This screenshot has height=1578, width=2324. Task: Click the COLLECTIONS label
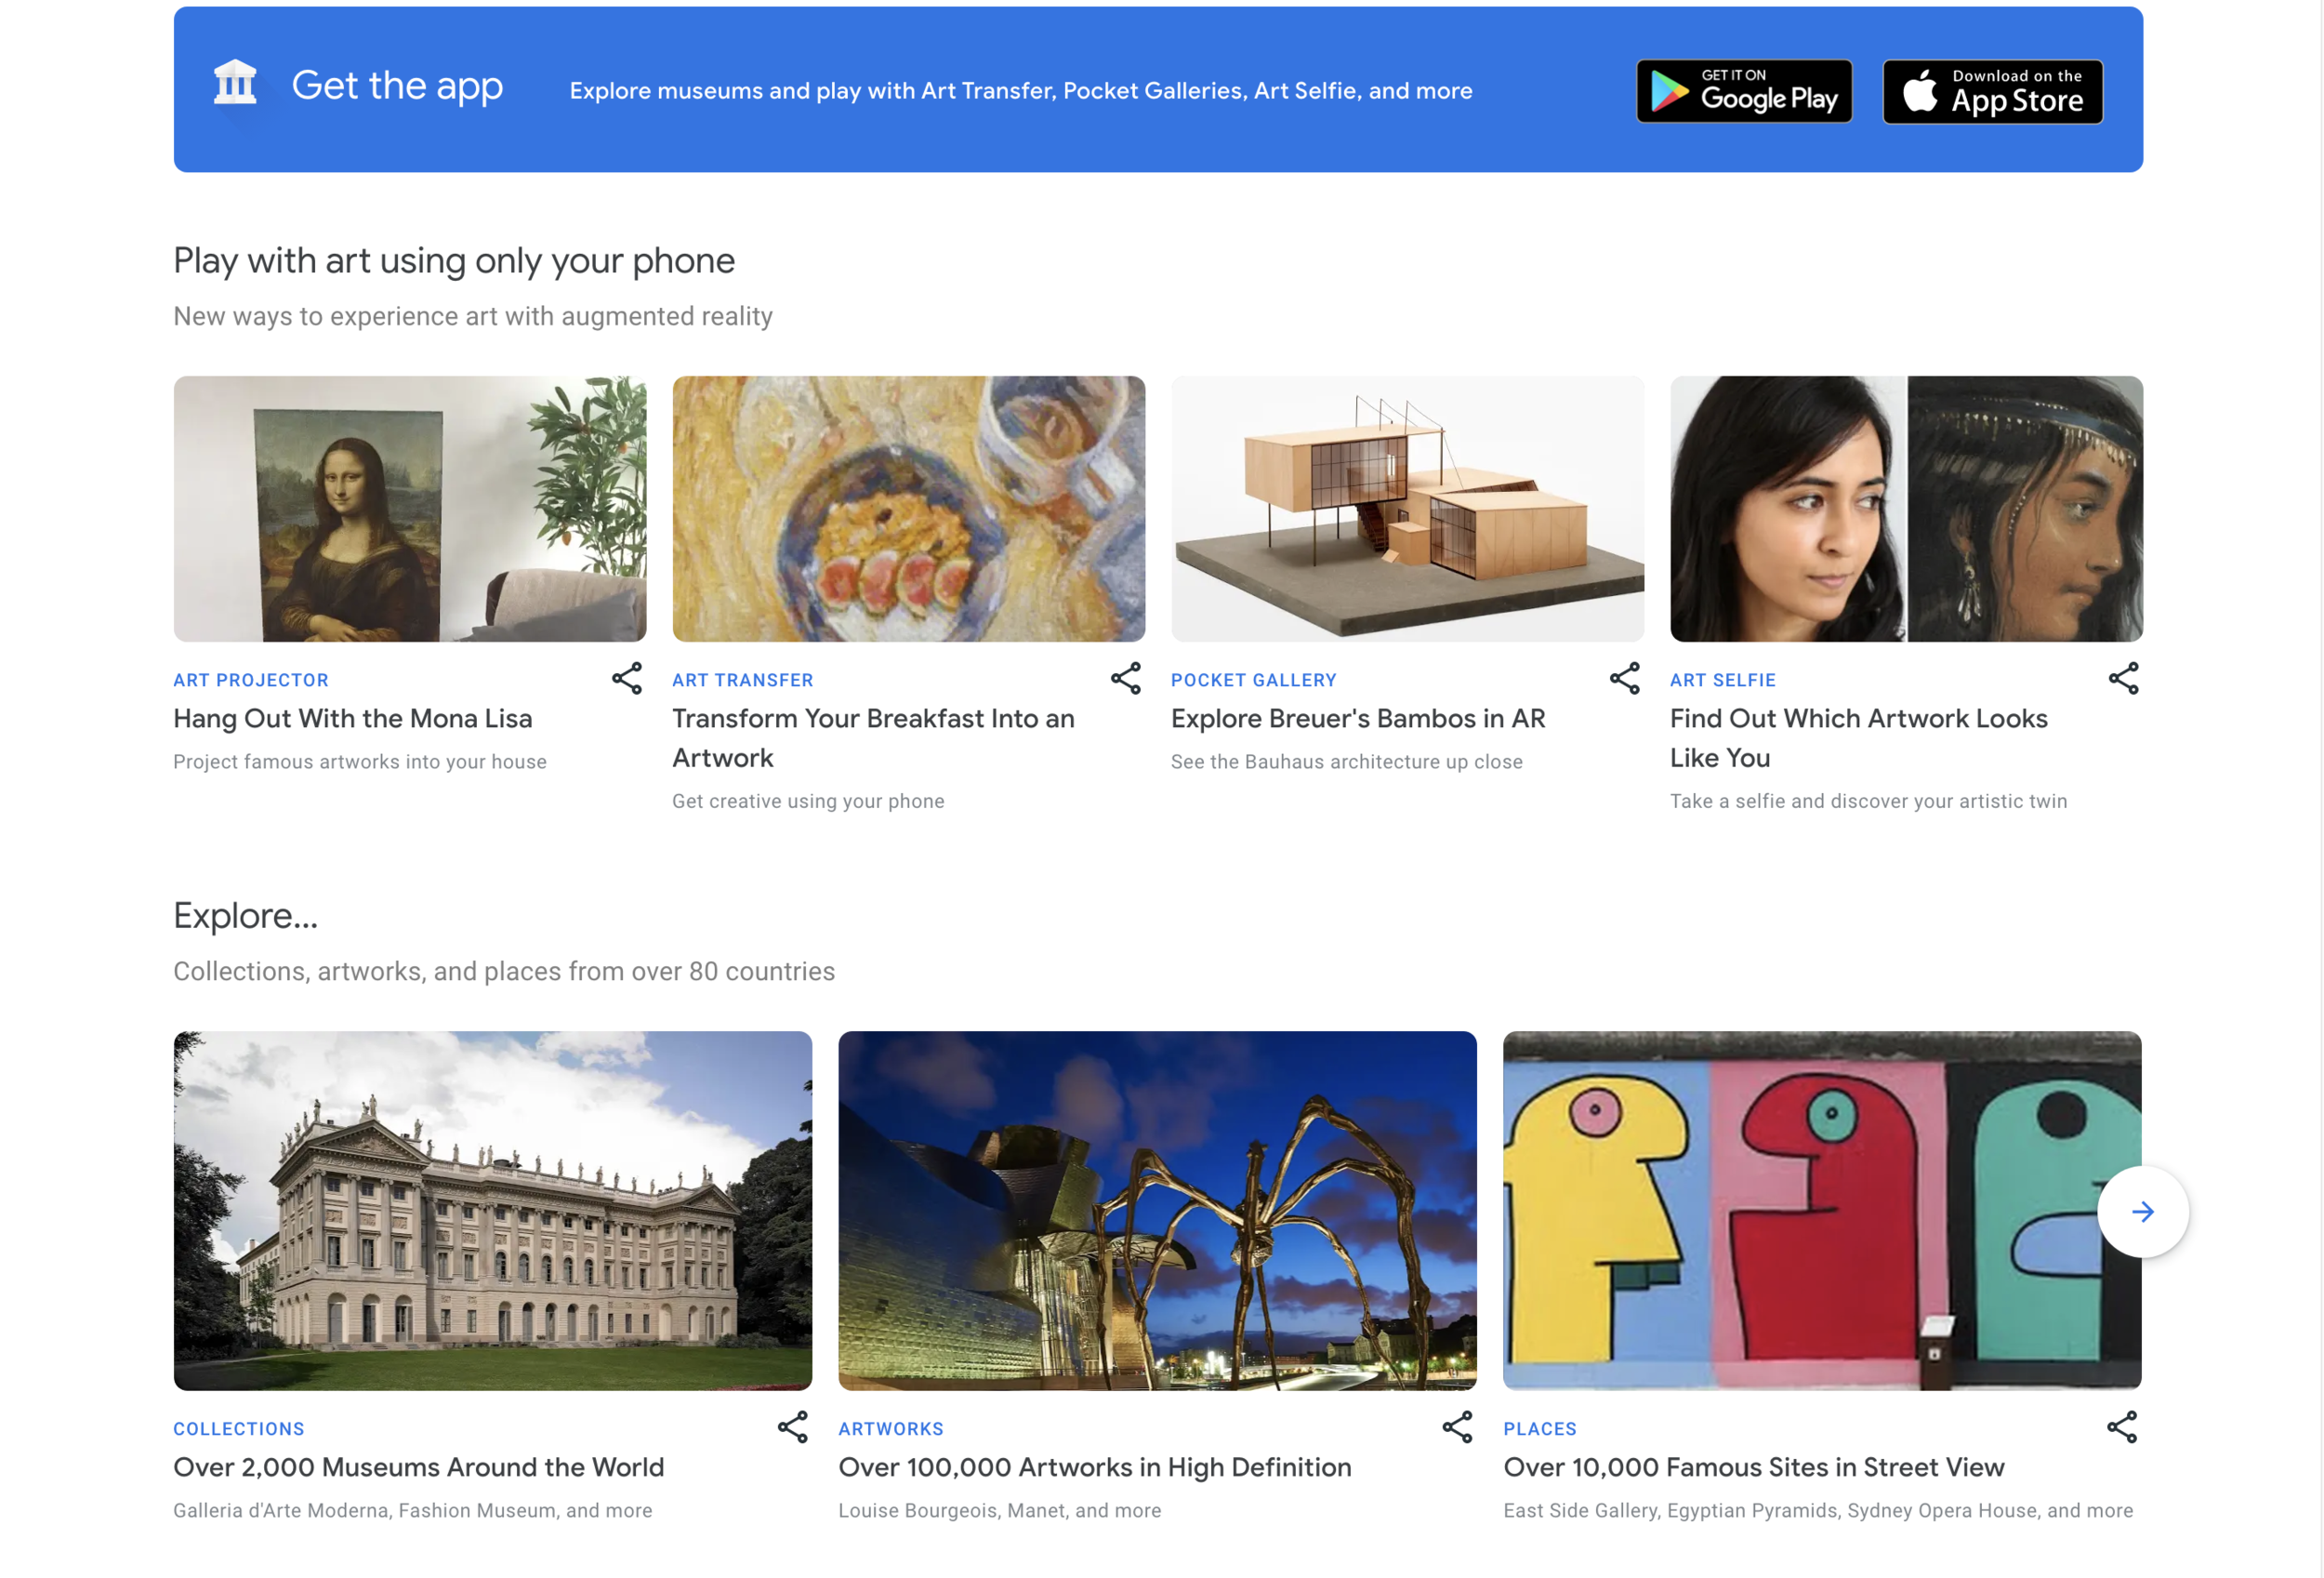pyautogui.click(x=239, y=1429)
